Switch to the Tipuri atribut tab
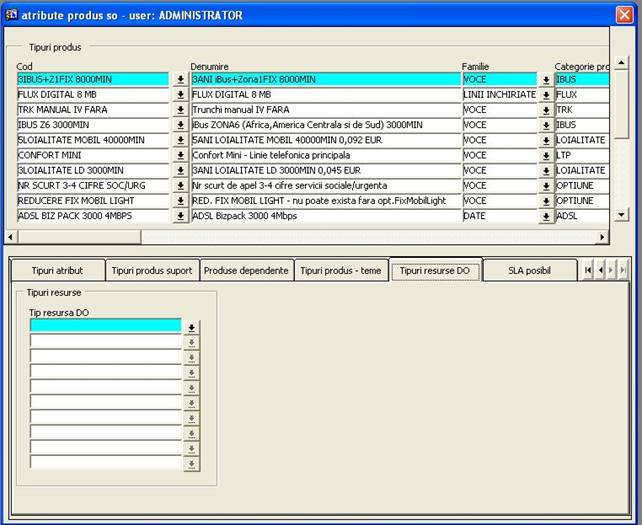 point(57,271)
